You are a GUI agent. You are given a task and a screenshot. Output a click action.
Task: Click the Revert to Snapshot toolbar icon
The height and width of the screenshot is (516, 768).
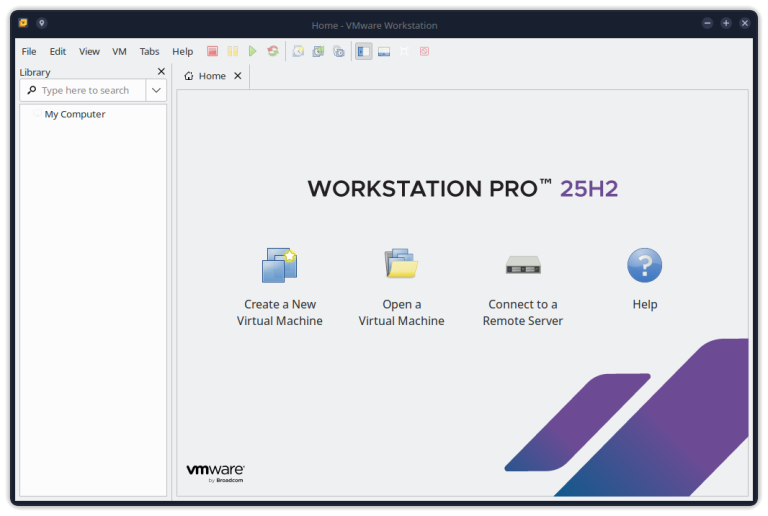318,51
